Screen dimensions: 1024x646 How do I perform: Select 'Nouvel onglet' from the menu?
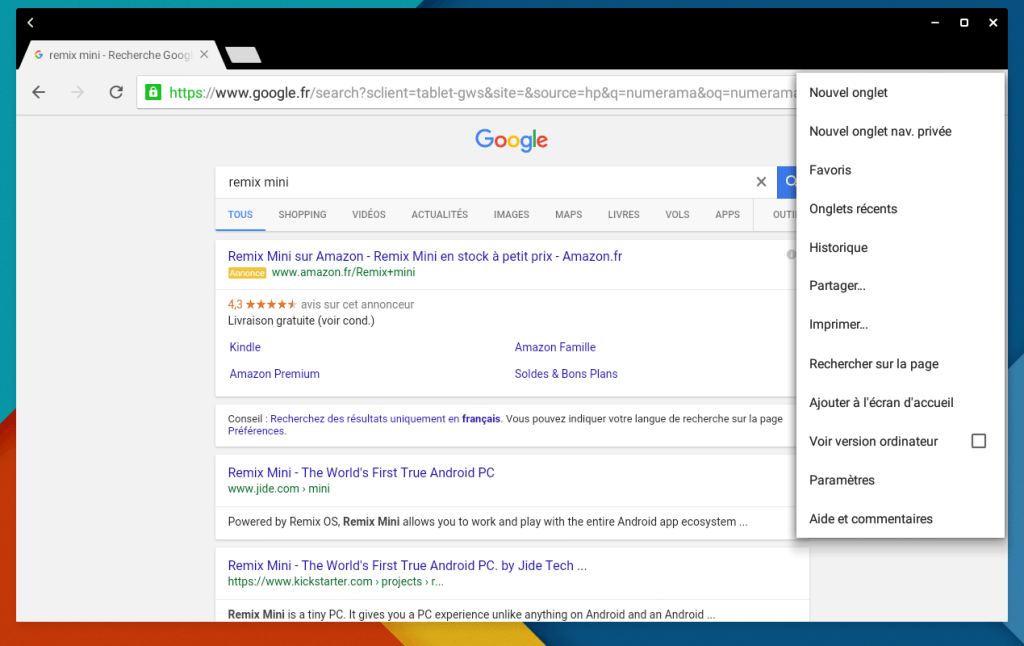pos(900,93)
